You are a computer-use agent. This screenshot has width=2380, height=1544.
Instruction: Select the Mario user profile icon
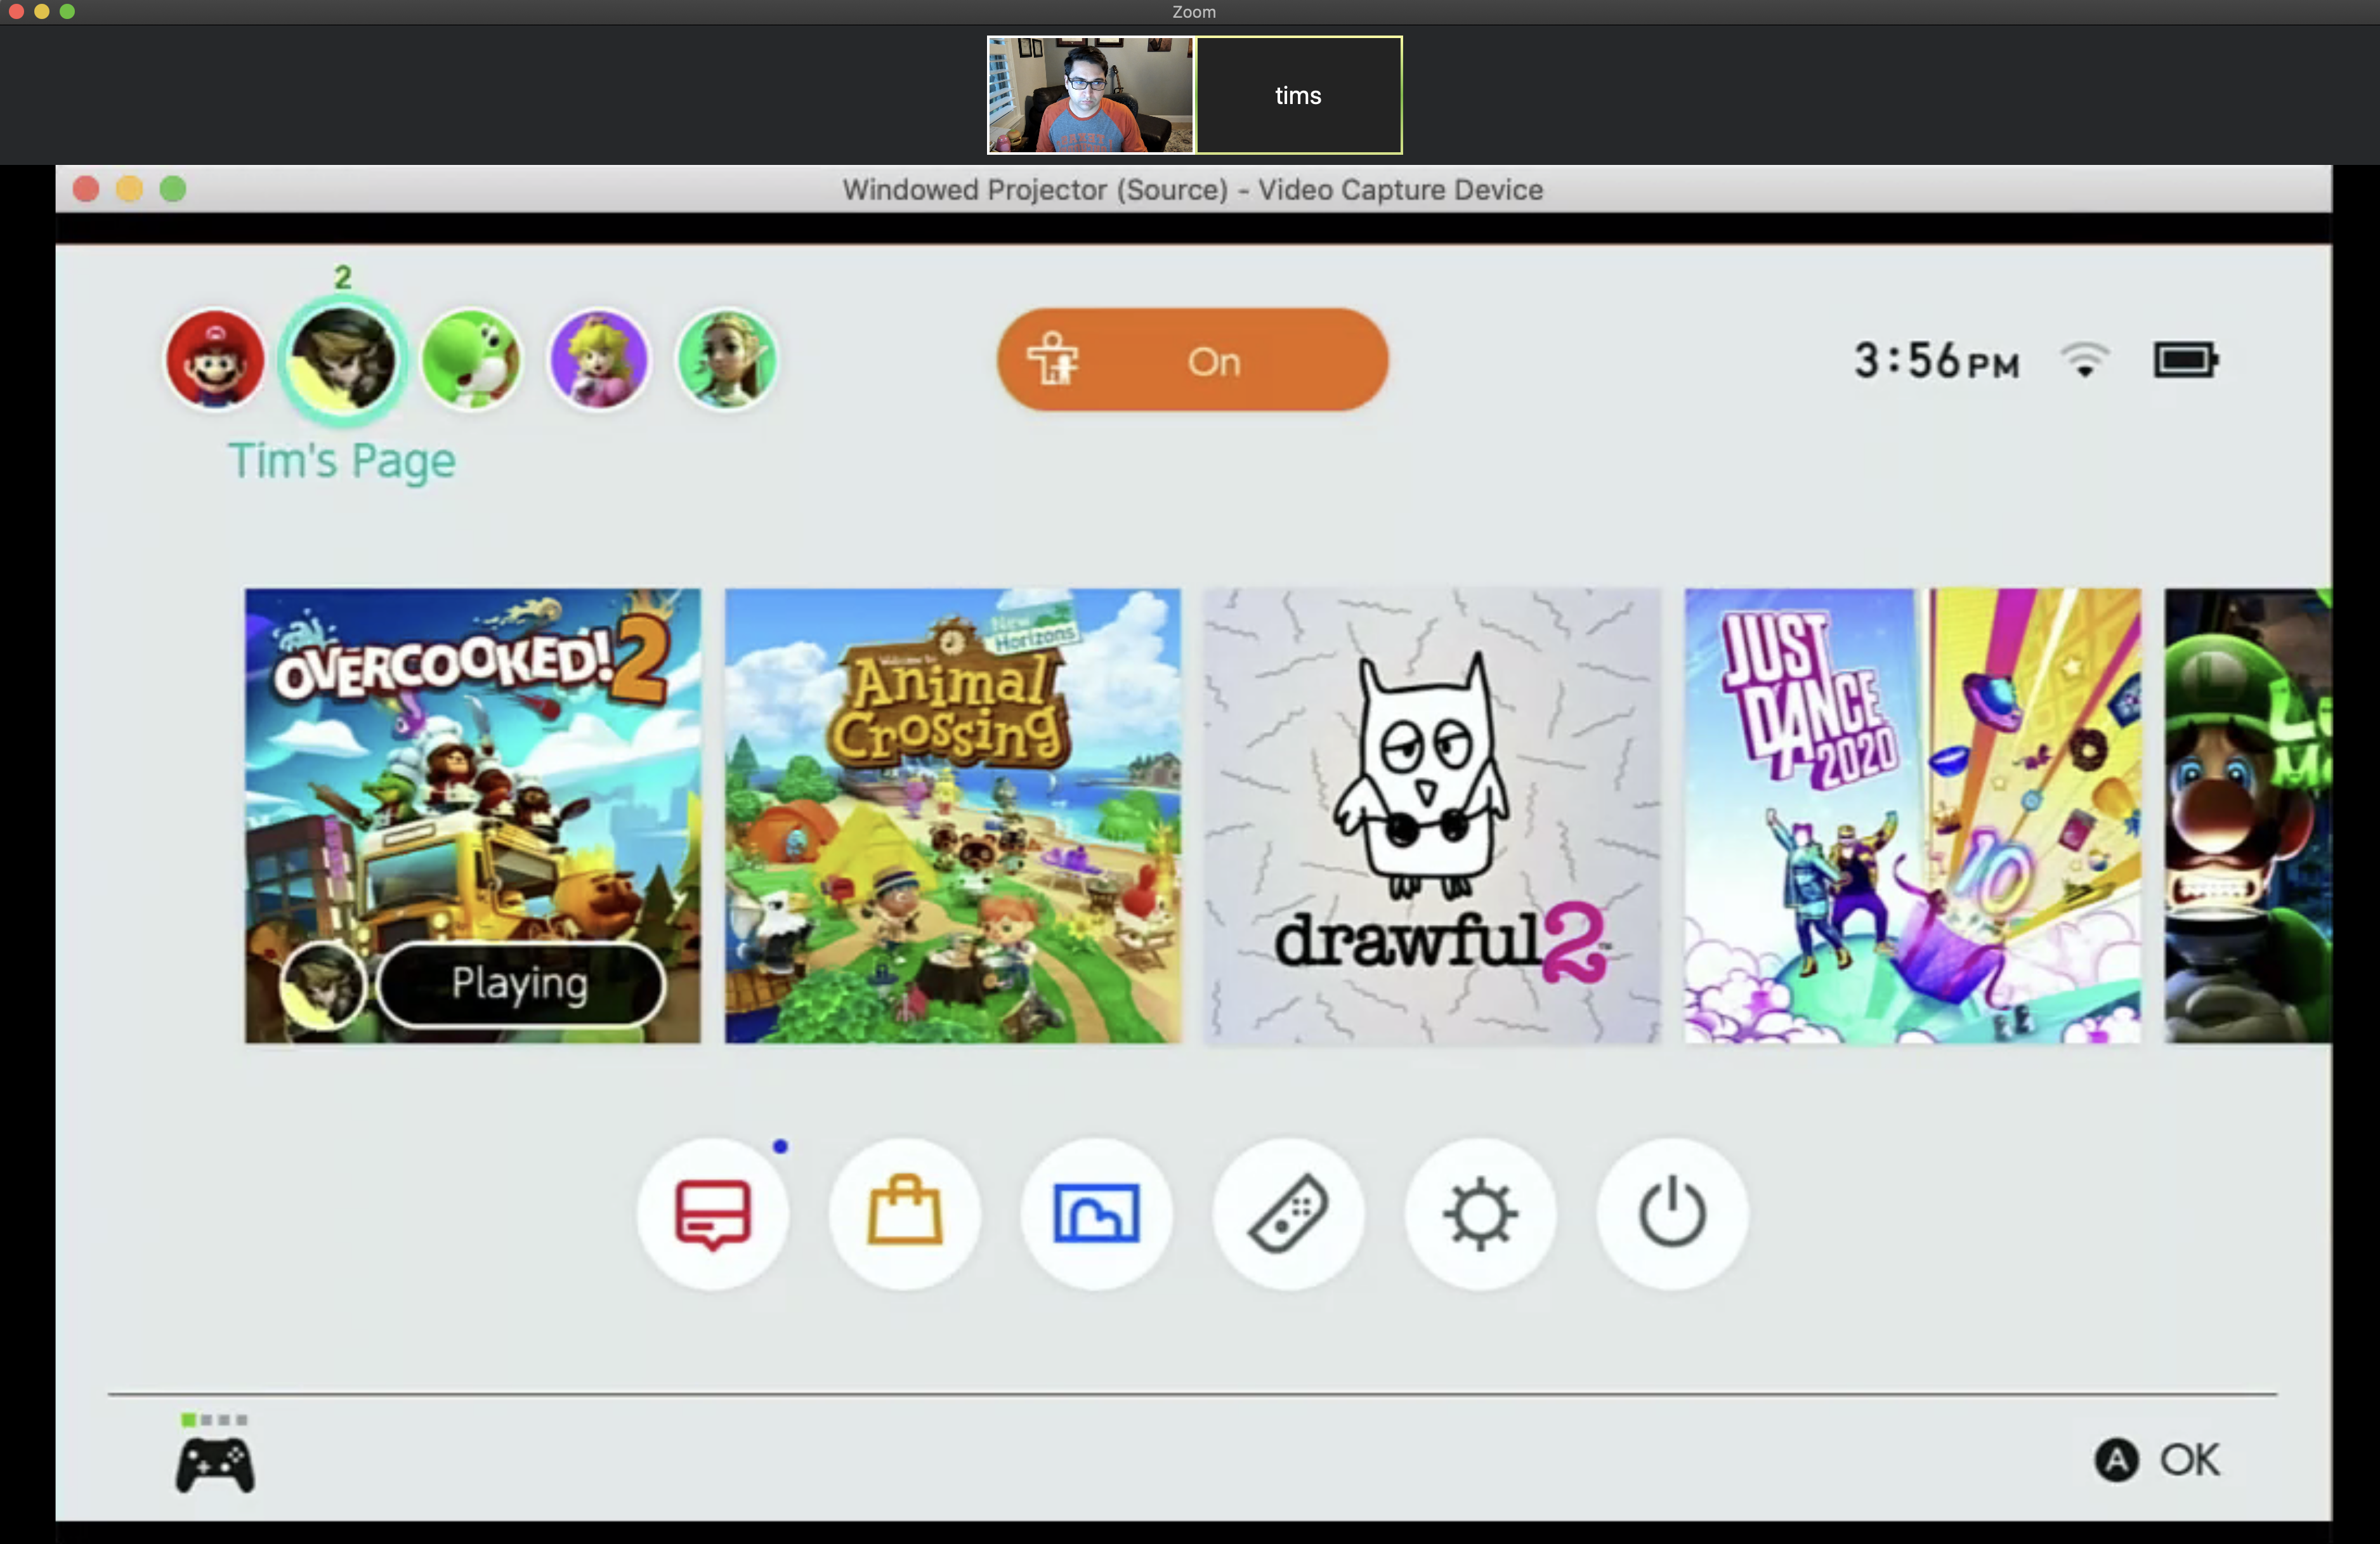pyautogui.click(x=215, y=359)
